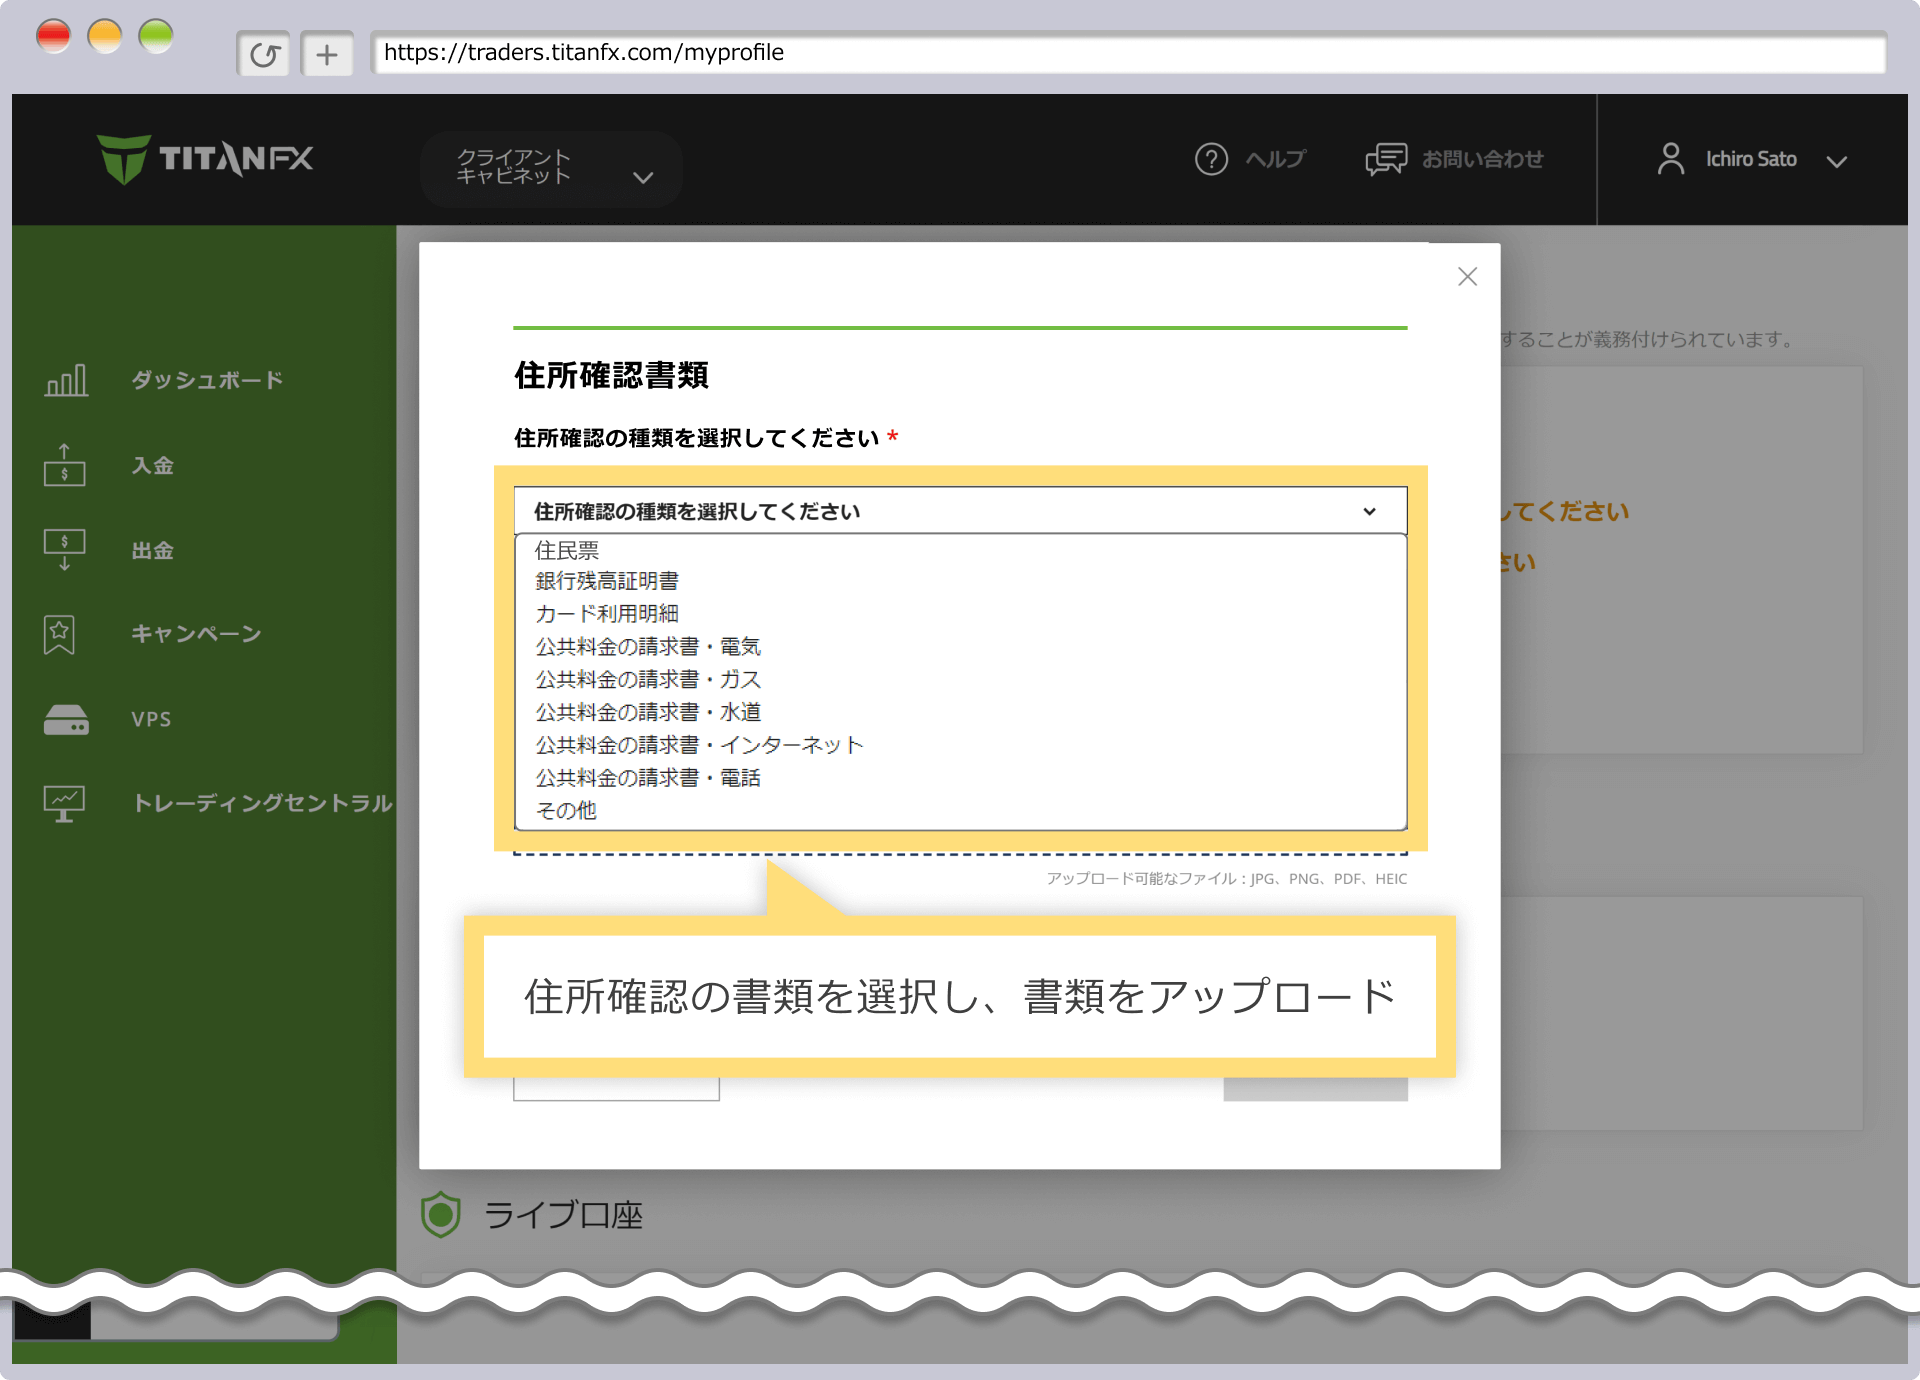The height and width of the screenshot is (1380, 1920).
Task: Click the red macOS close button
Action: [x=54, y=36]
